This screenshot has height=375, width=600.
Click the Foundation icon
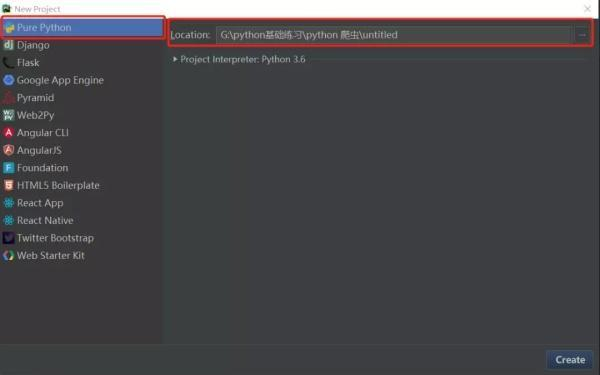click(8, 168)
